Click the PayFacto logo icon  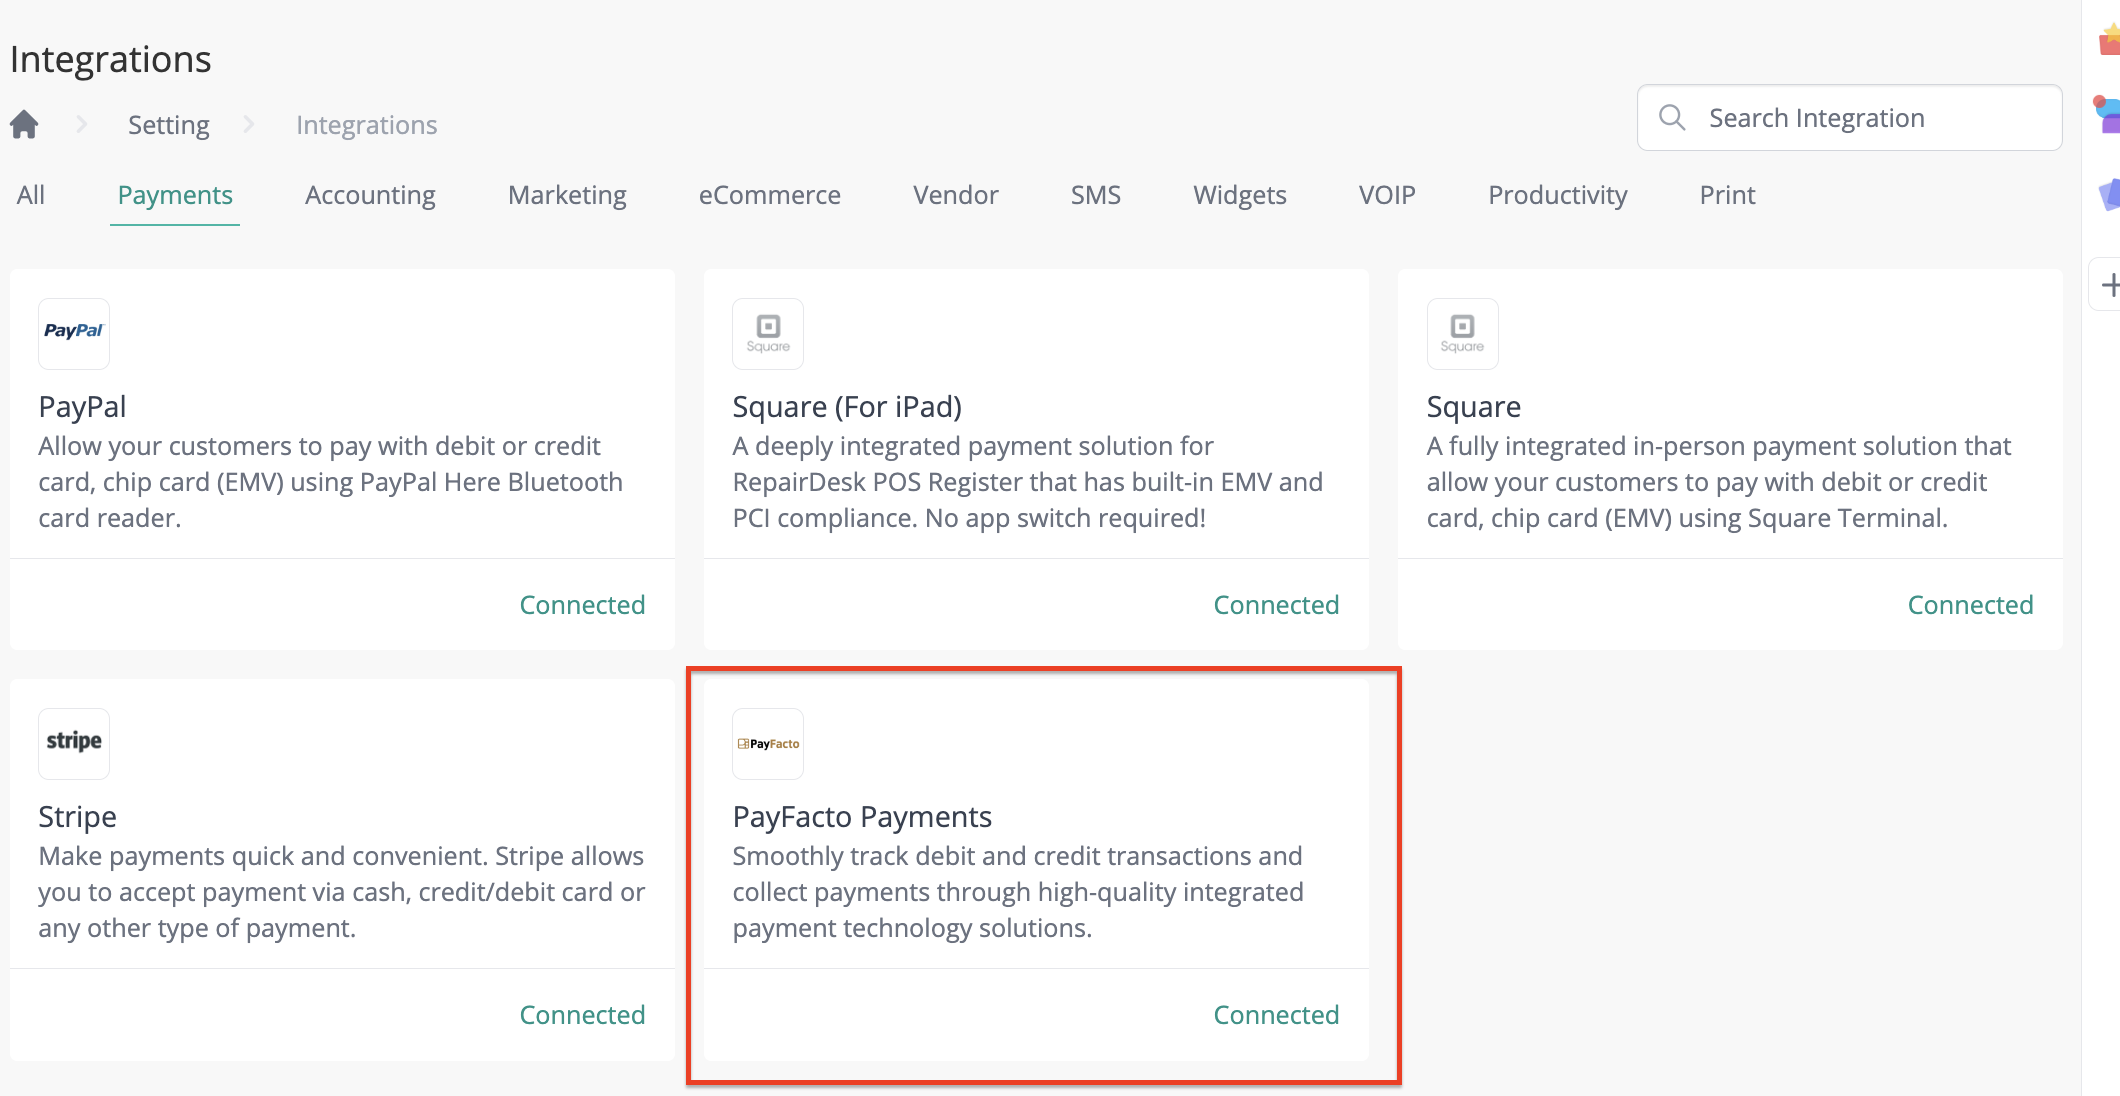click(x=768, y=743)
